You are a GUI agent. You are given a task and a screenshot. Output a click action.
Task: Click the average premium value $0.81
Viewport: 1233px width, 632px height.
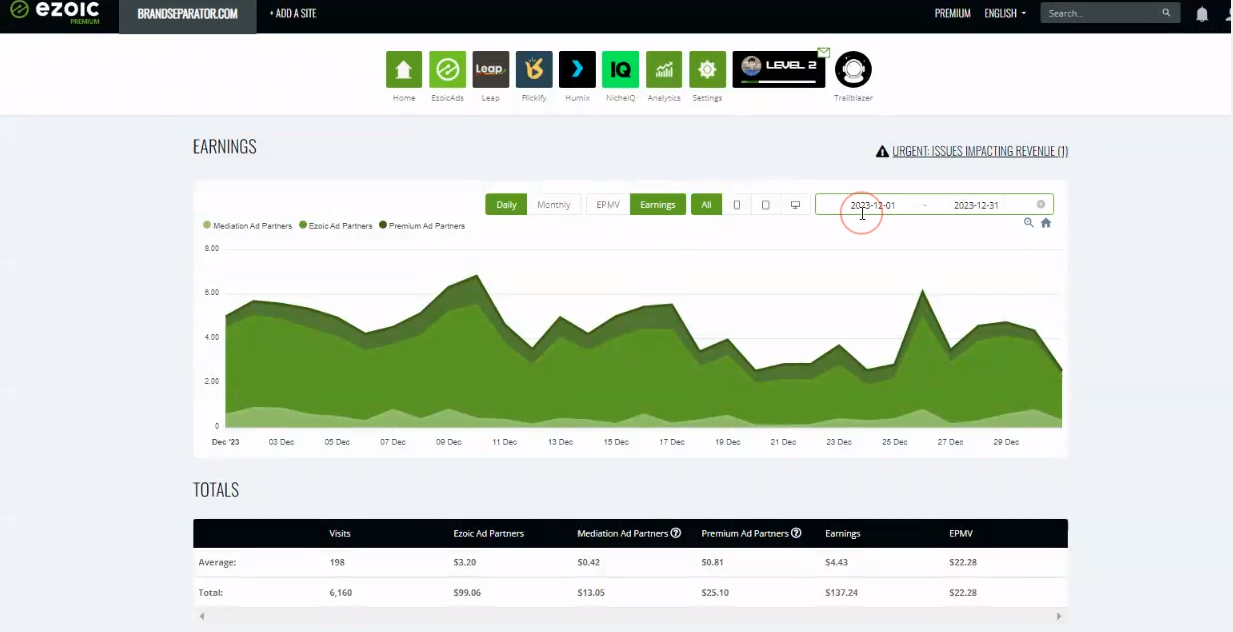[x=713, y=562]
